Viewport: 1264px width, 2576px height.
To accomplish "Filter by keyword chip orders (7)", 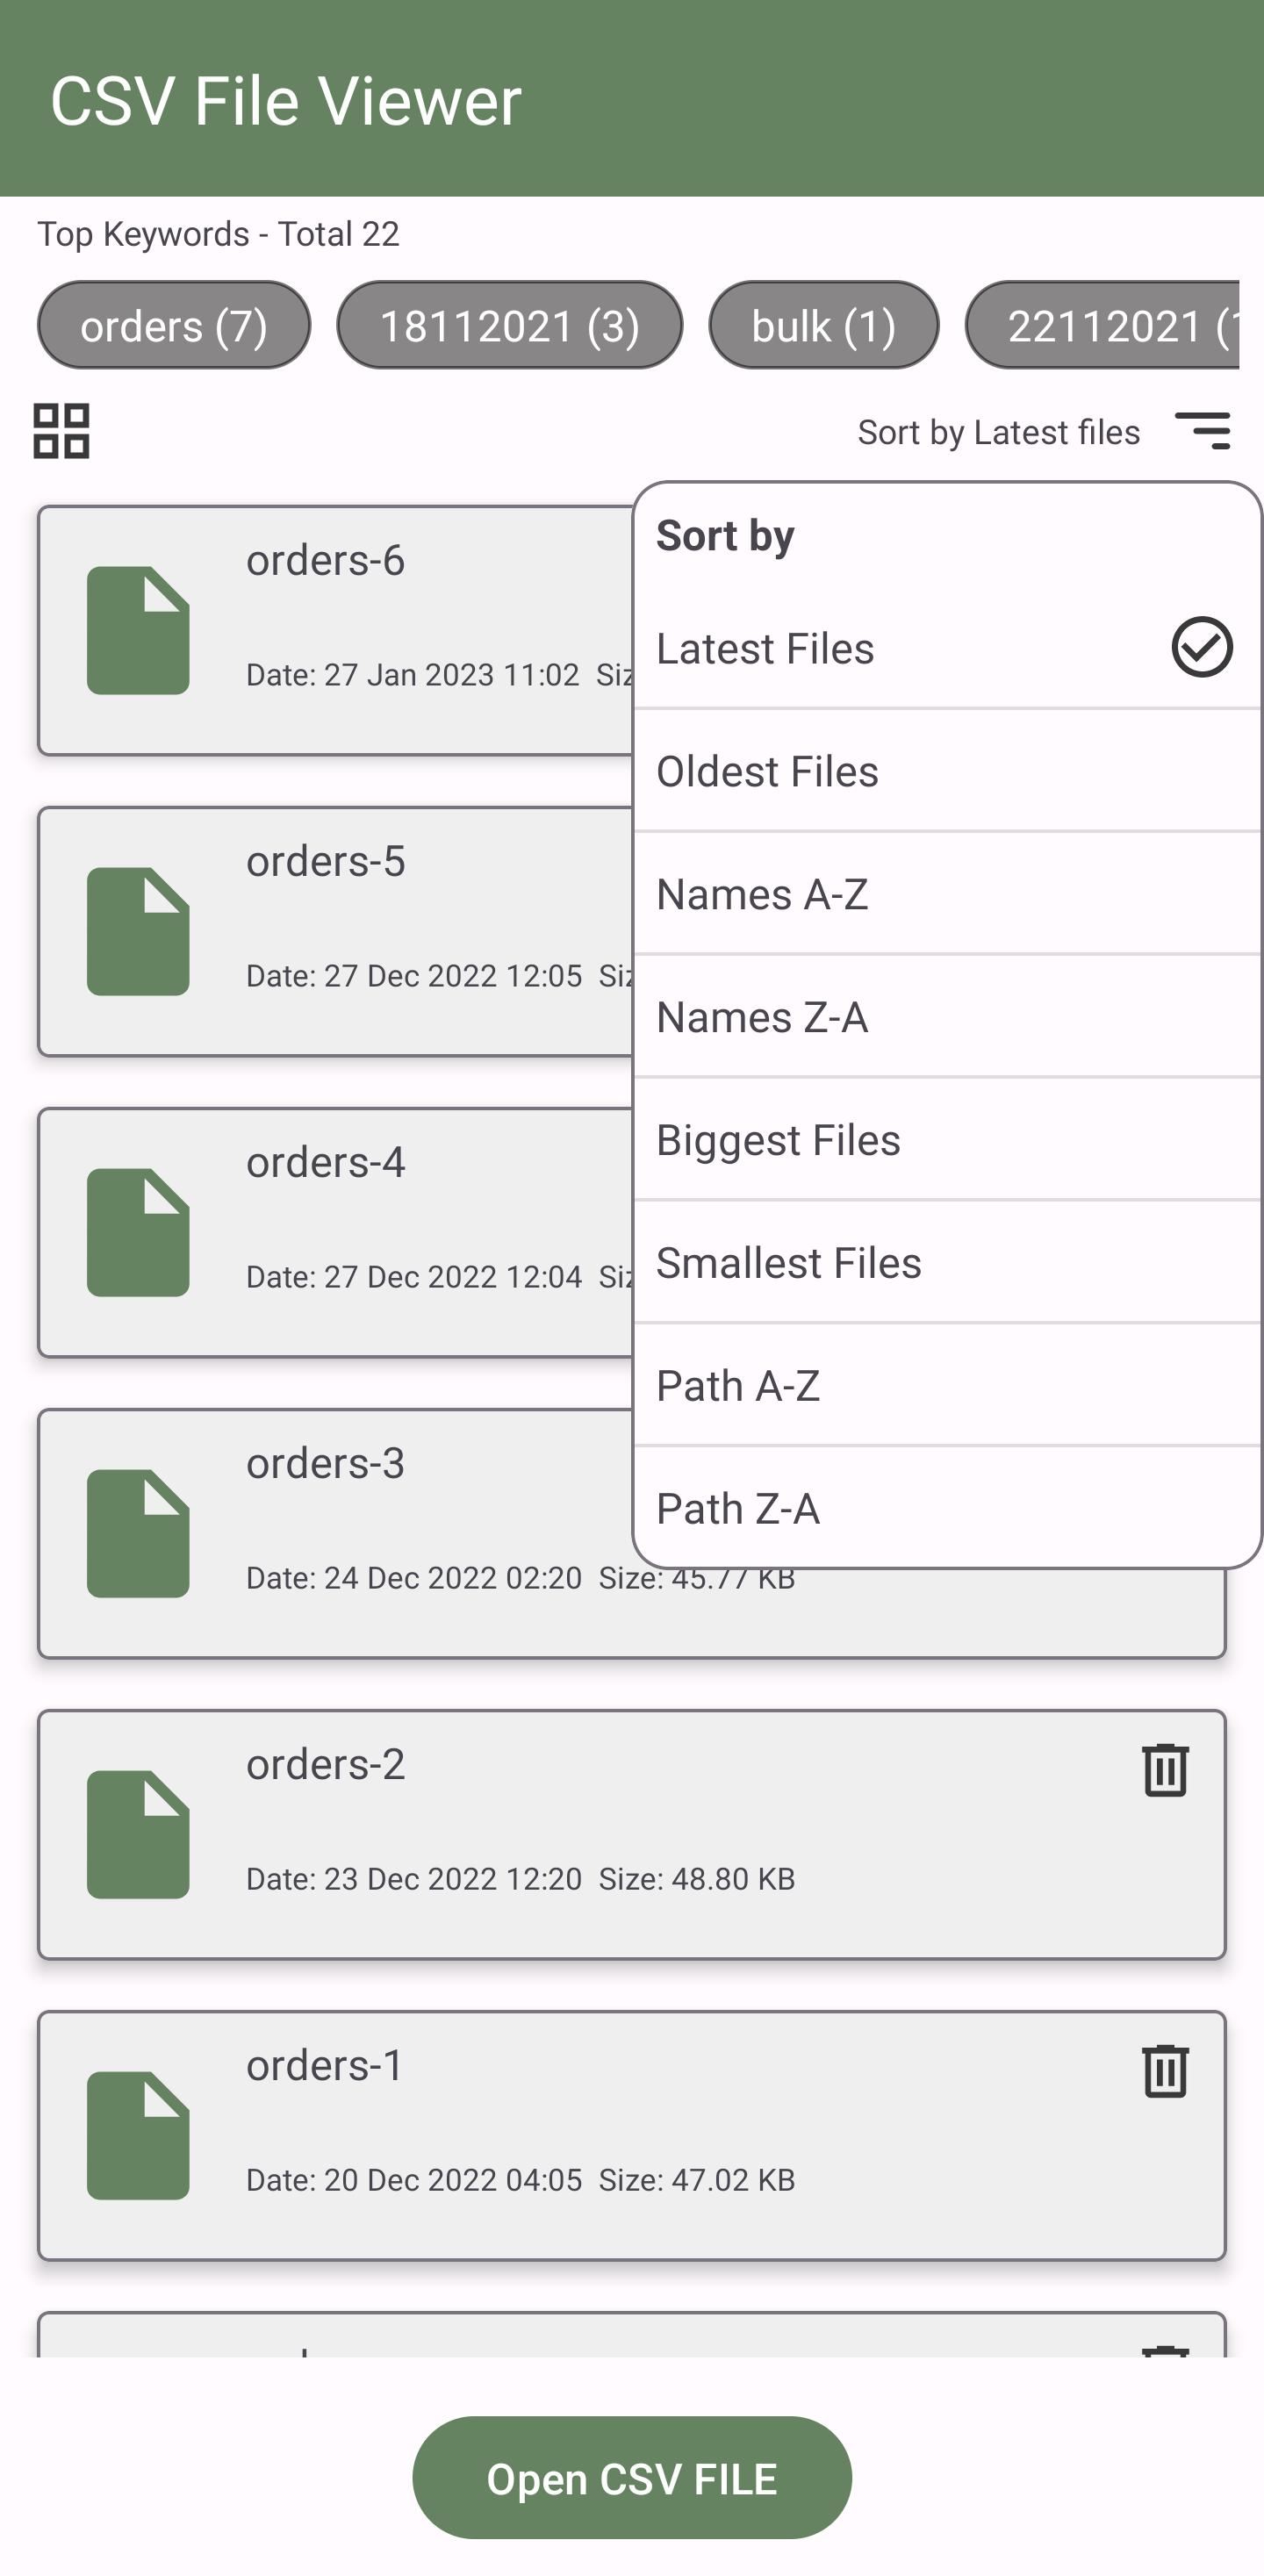I will pyautogui.click(x=174, y=325).
